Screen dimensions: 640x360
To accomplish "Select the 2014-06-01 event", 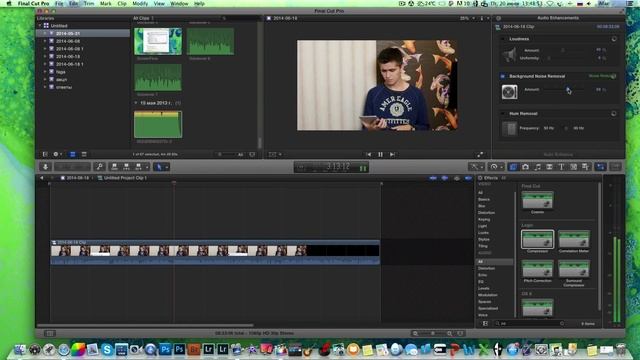I will pyautogui.click(x=68, y=33).
